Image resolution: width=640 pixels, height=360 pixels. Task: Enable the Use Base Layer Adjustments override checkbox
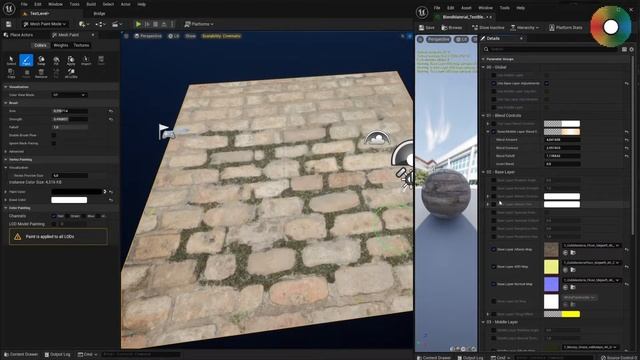493,83
